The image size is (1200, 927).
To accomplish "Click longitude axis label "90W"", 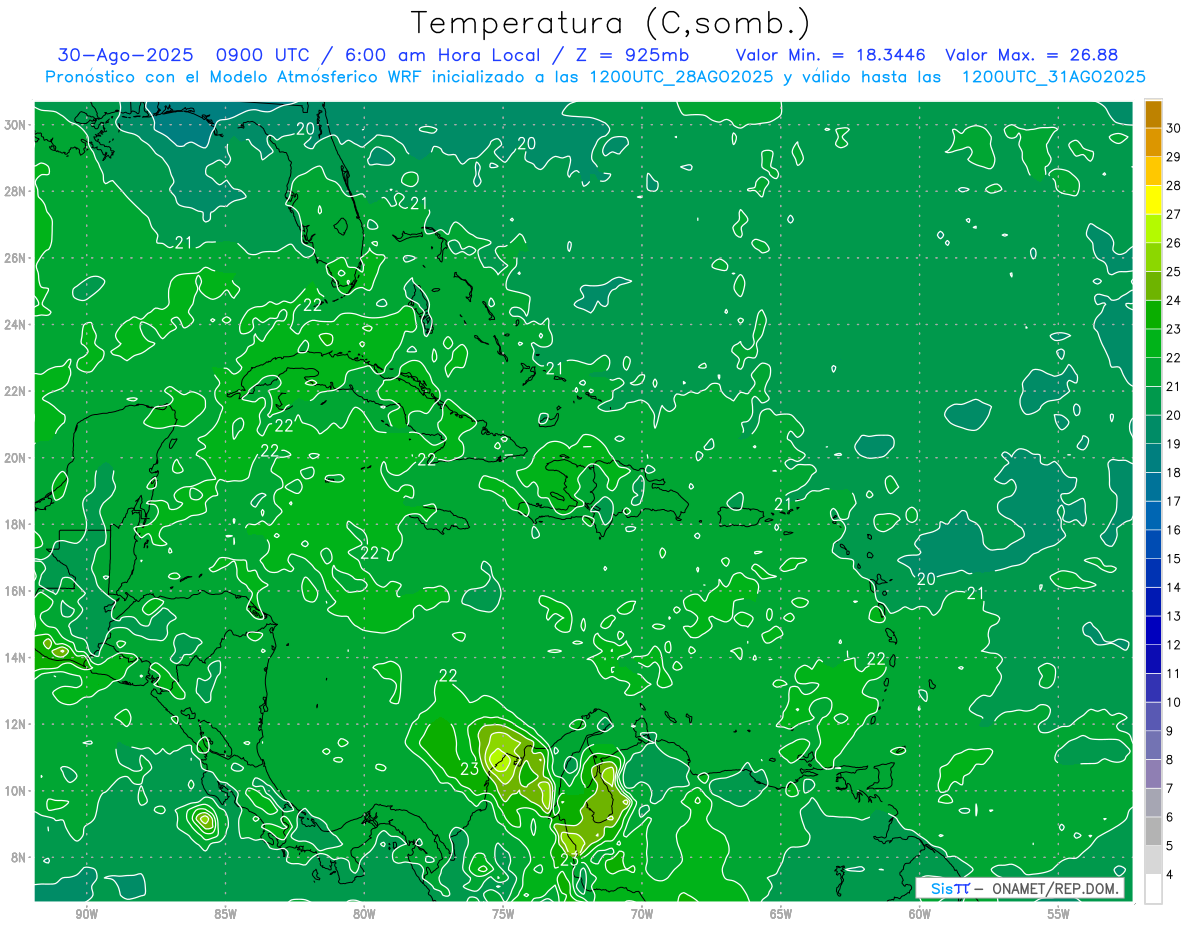I will (86, 914).
